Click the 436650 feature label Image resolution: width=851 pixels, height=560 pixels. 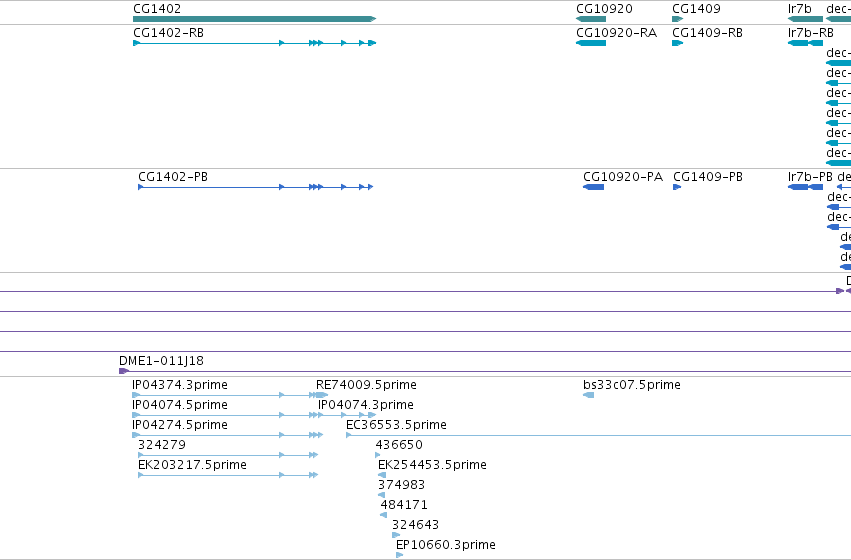click(399, 445)
